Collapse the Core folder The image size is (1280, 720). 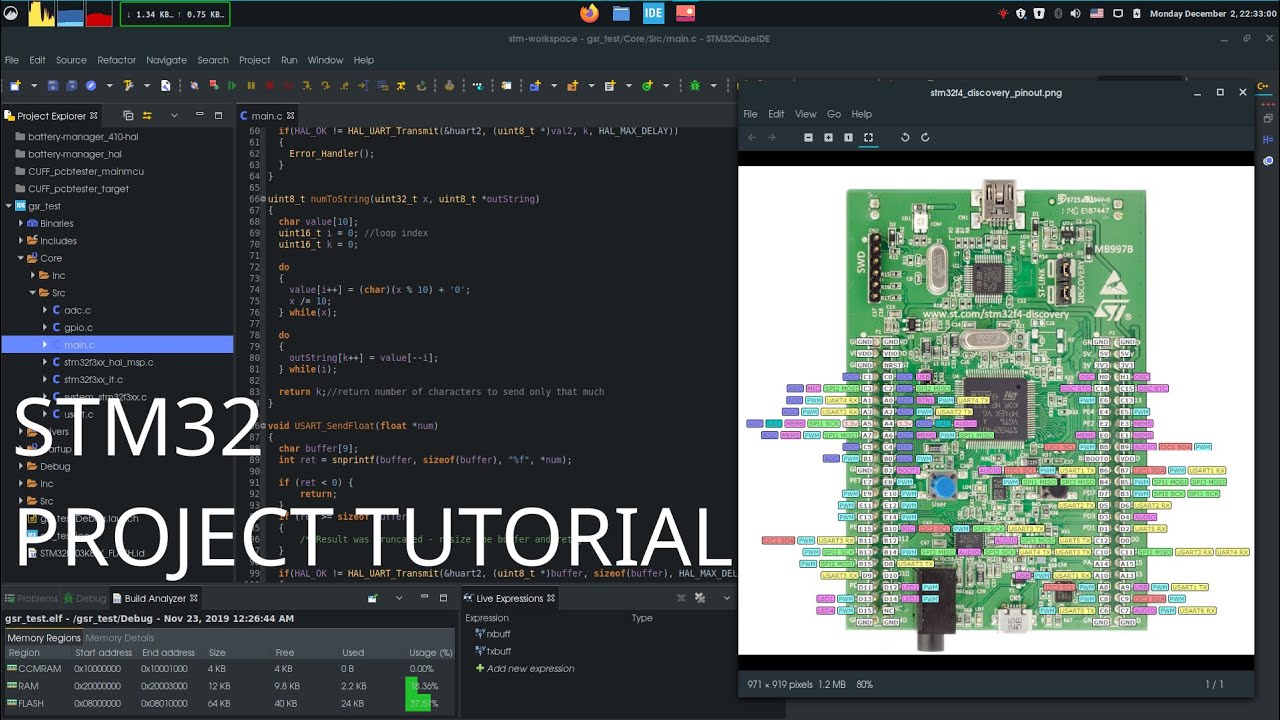[x=21, y=258]
